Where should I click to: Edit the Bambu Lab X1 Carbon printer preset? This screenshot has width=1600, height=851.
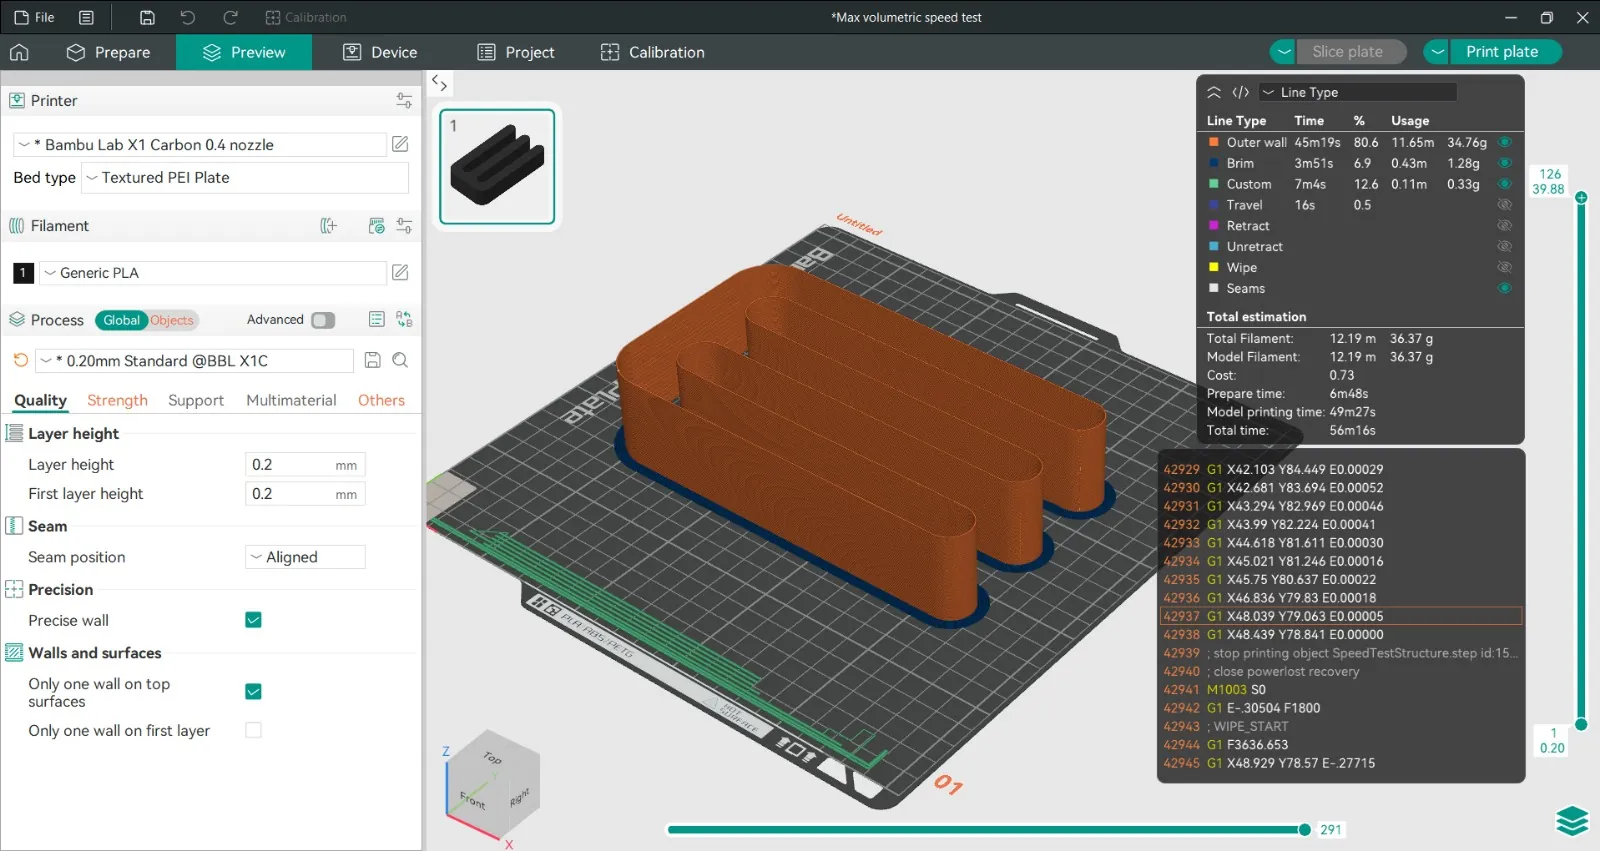point(400,144)
